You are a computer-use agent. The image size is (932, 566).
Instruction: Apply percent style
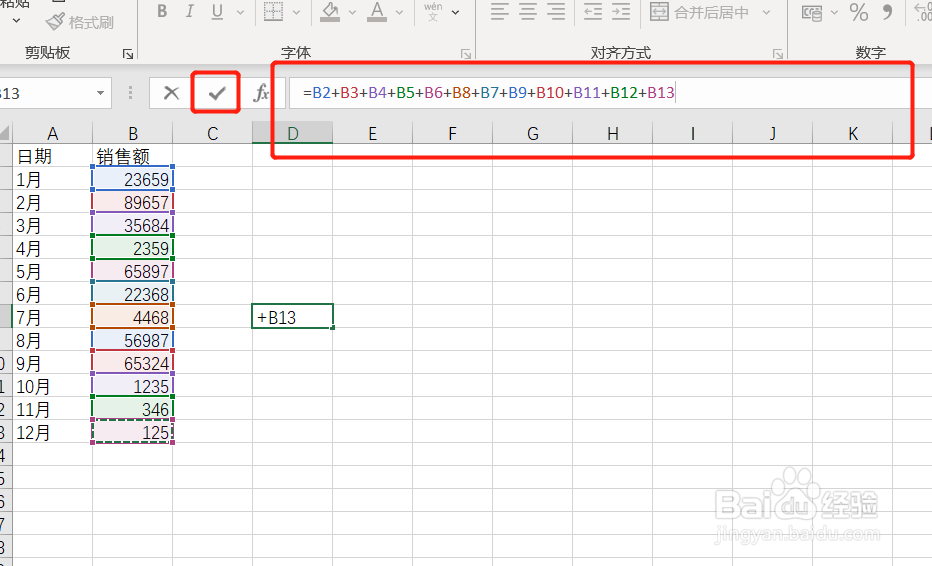click(x=859, y=12)
